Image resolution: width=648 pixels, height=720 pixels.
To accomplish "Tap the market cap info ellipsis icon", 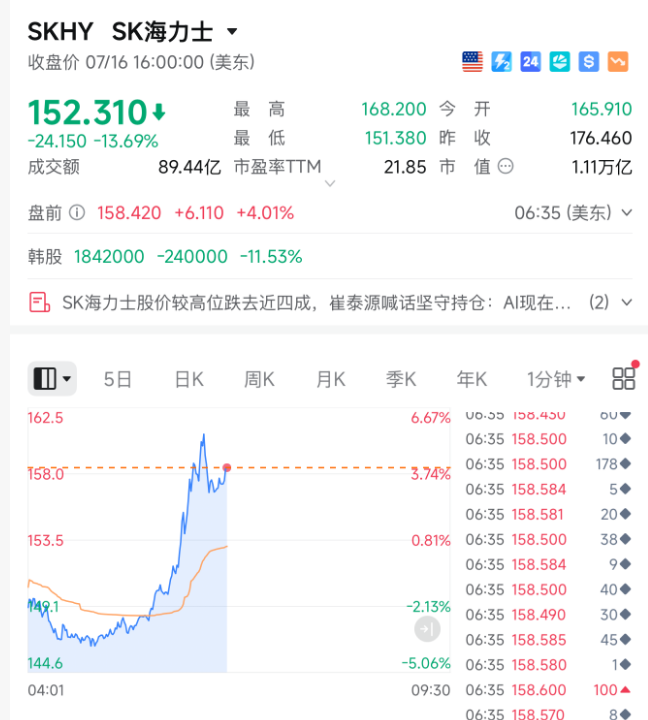I will click(x=506, y=166).
